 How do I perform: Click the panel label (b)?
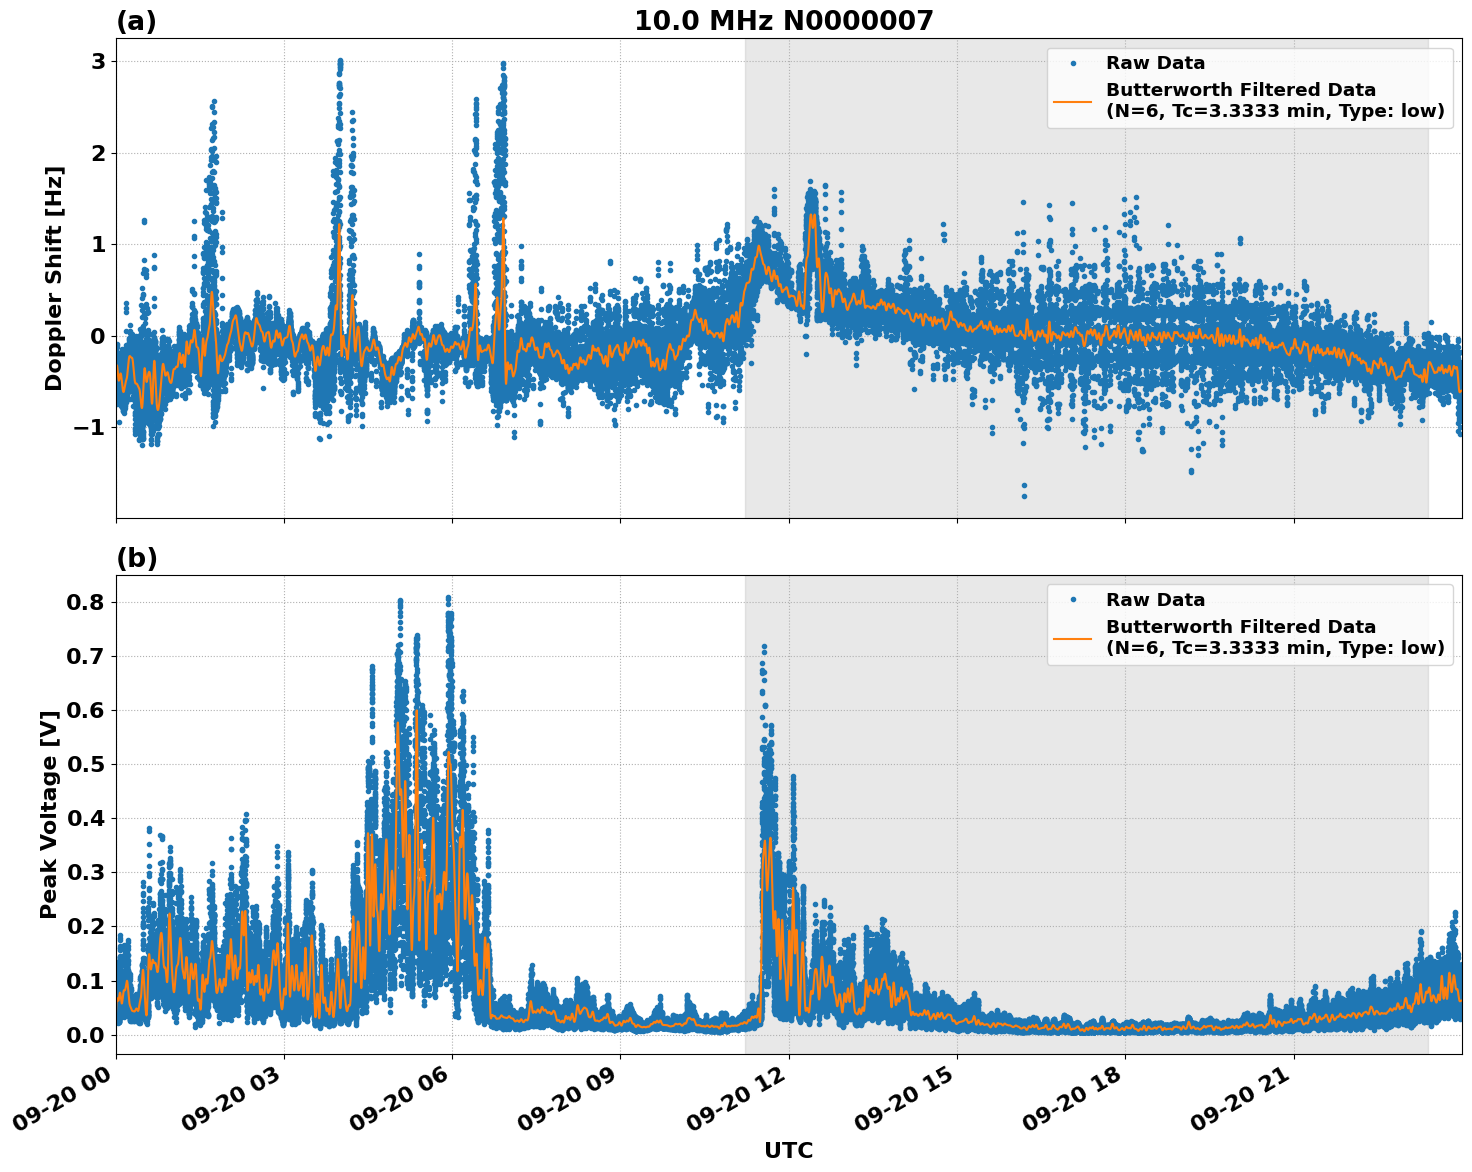[x=138, y=558]
